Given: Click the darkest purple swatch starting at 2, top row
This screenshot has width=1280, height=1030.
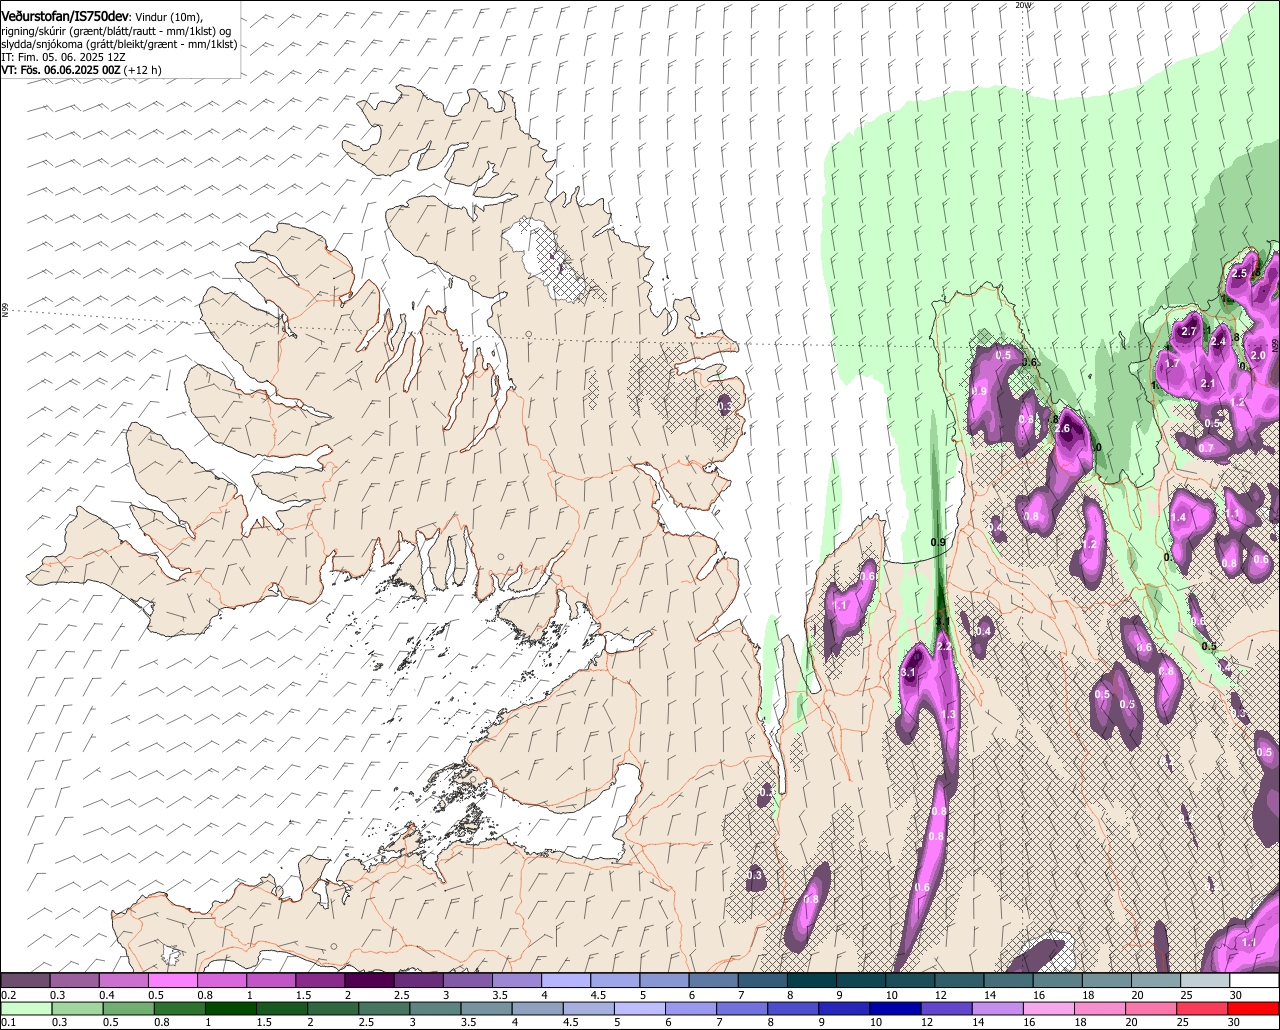Looking at the screenshot, I should pos(369,980).
